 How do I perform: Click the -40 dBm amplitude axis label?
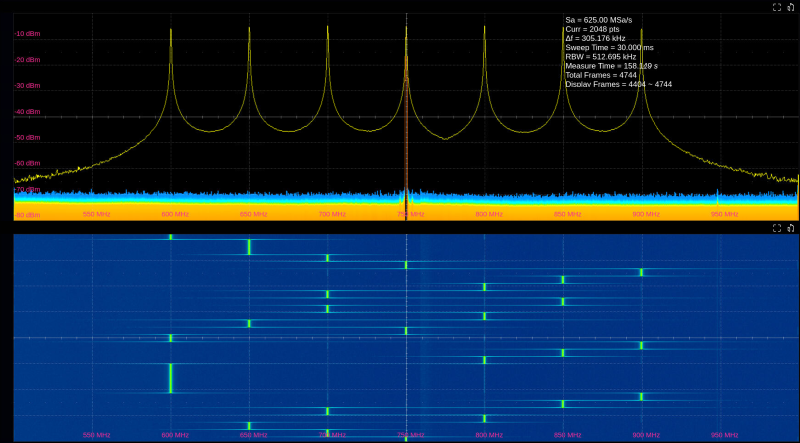(27, 112)
